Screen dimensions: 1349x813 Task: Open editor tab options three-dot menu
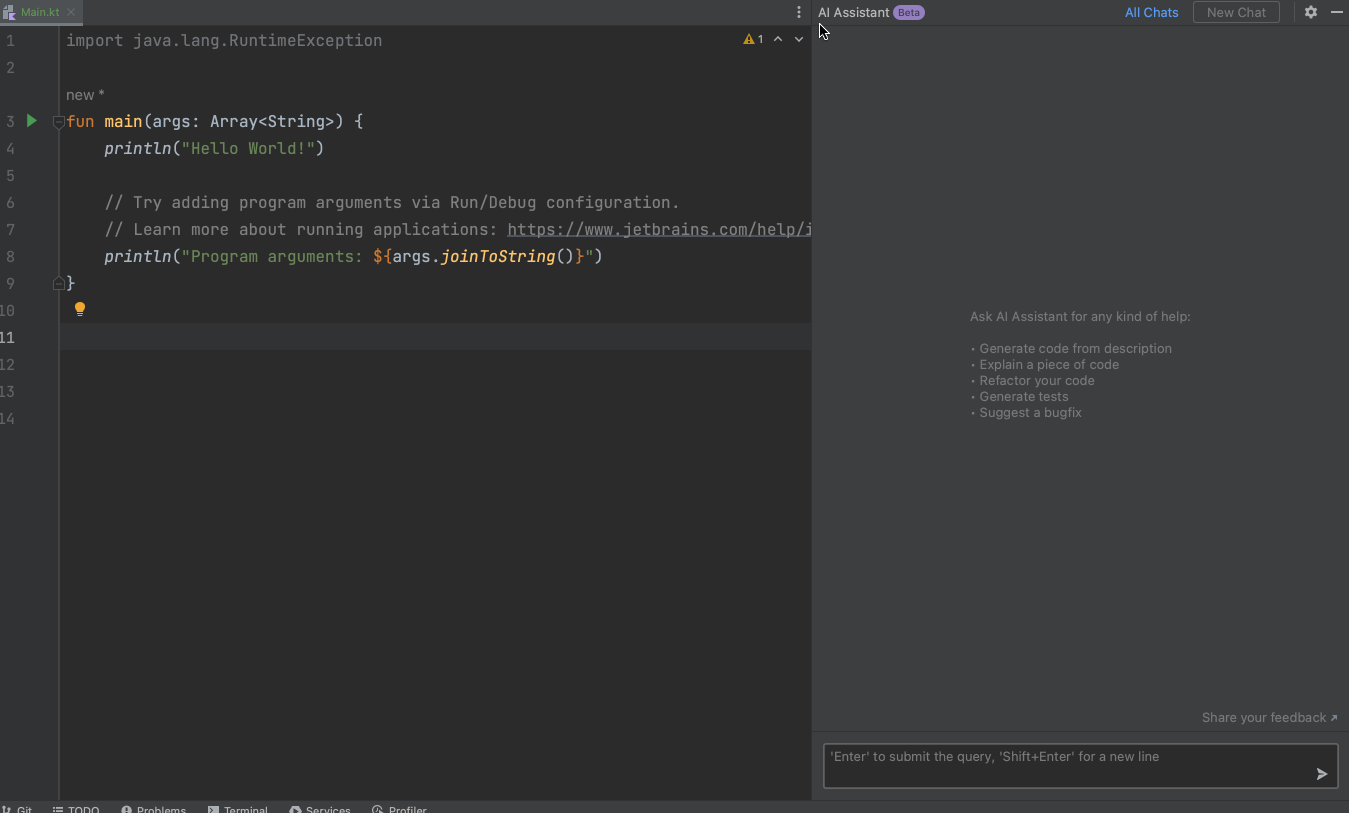pos(798,12)
